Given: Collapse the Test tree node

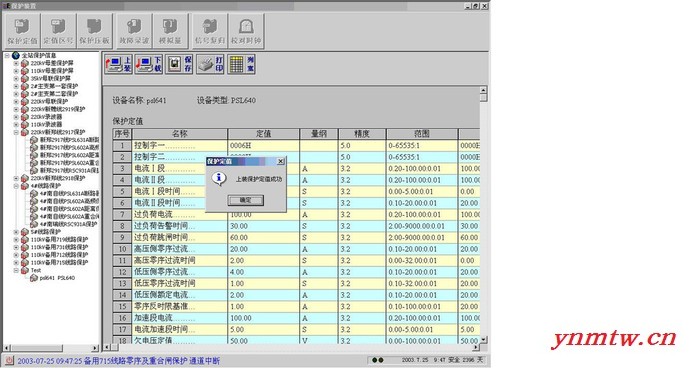Looking at the screenshot, I should tap(16, 270).
